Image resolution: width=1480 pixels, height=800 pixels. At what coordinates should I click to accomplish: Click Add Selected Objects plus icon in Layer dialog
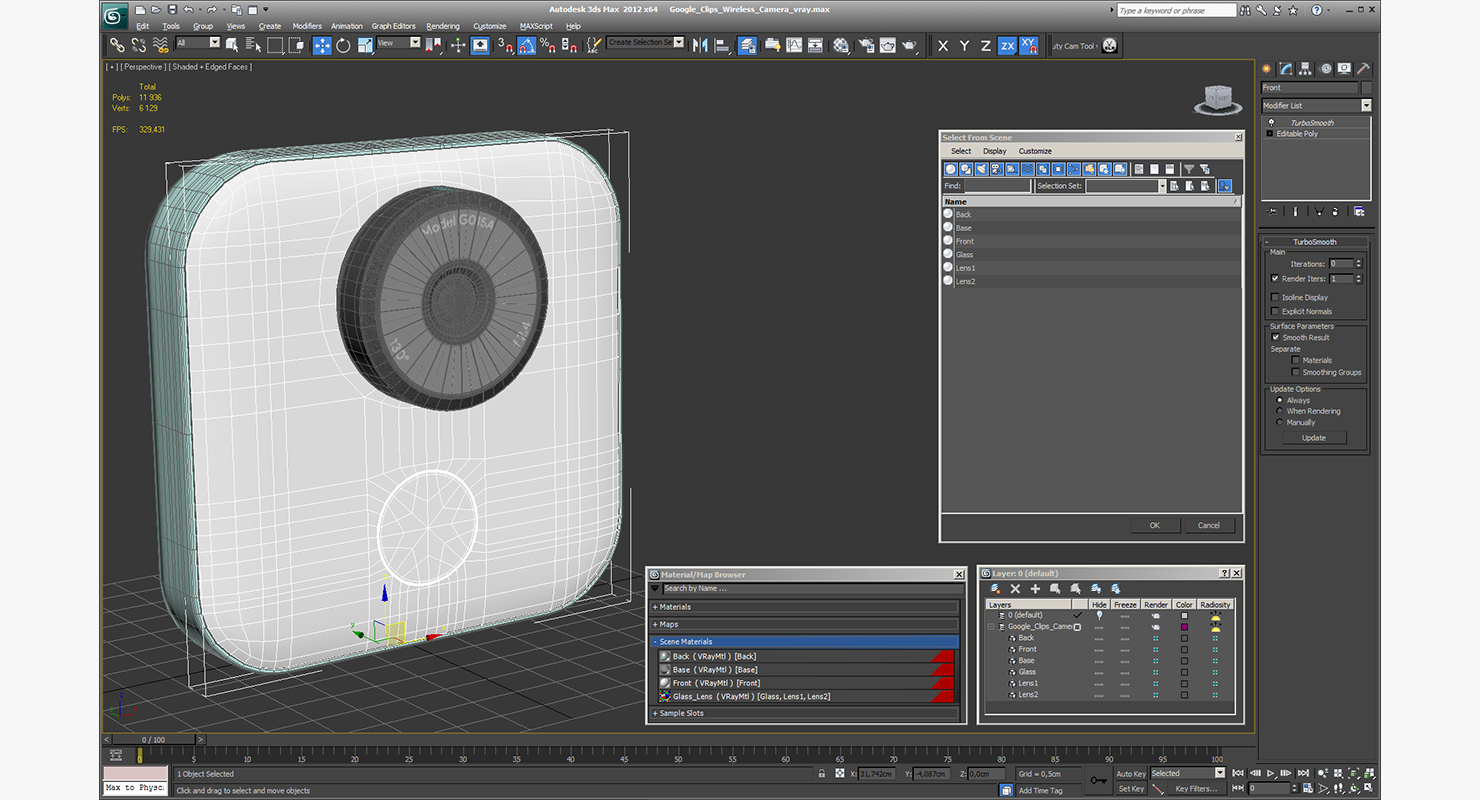pyautogui.click(x=1035, y=589)
